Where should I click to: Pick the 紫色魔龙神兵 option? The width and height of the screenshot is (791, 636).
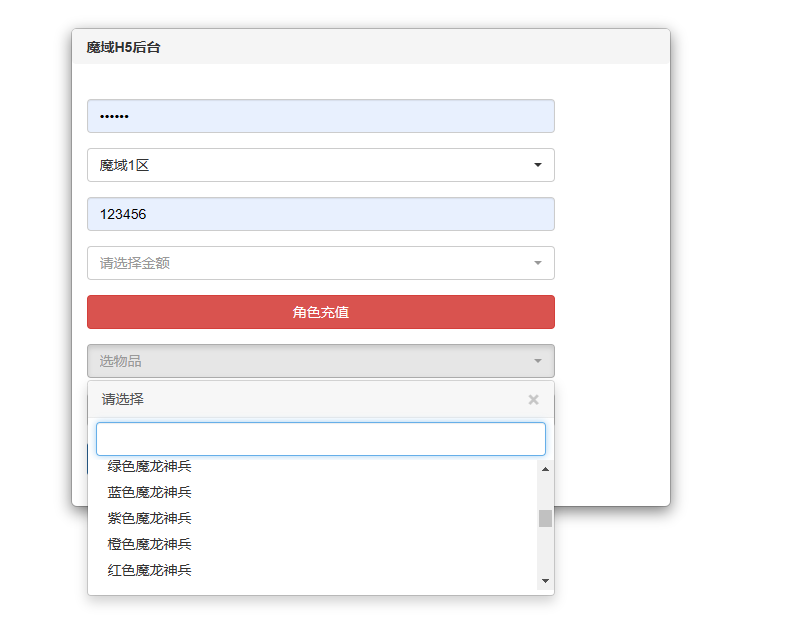click(x=150, y=518)
